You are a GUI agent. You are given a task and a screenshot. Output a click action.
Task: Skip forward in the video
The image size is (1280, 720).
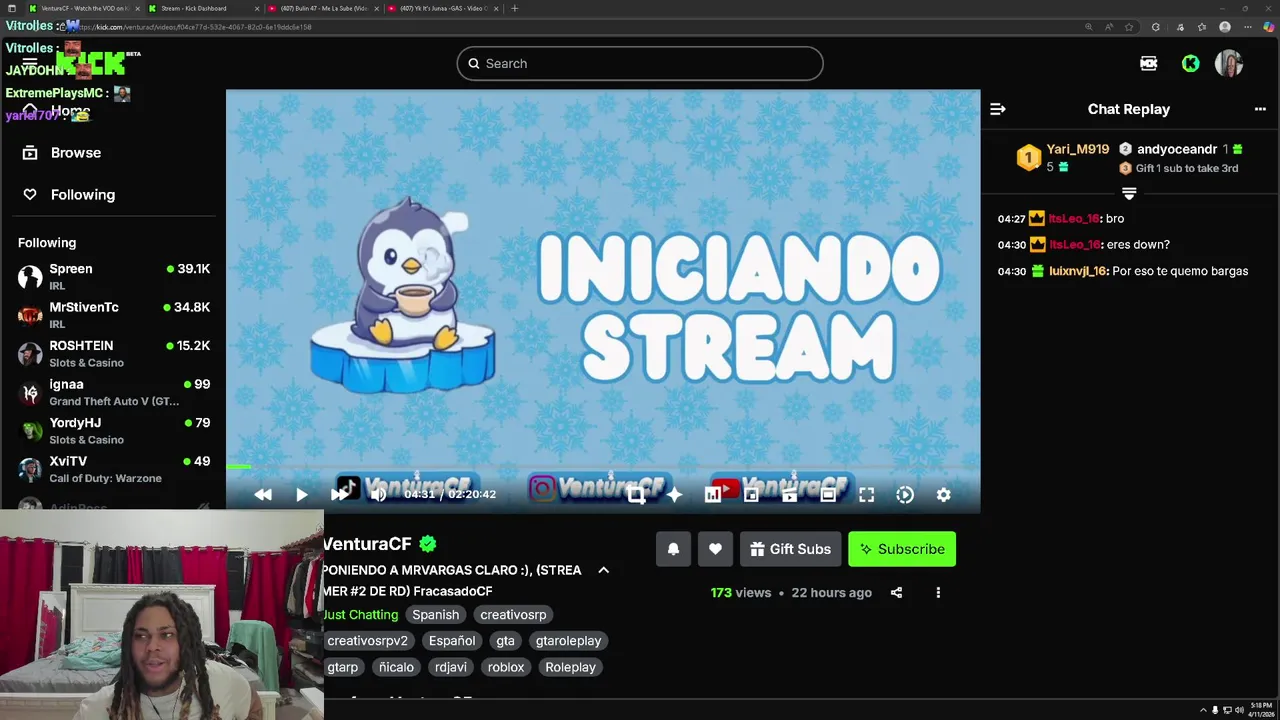339,494
